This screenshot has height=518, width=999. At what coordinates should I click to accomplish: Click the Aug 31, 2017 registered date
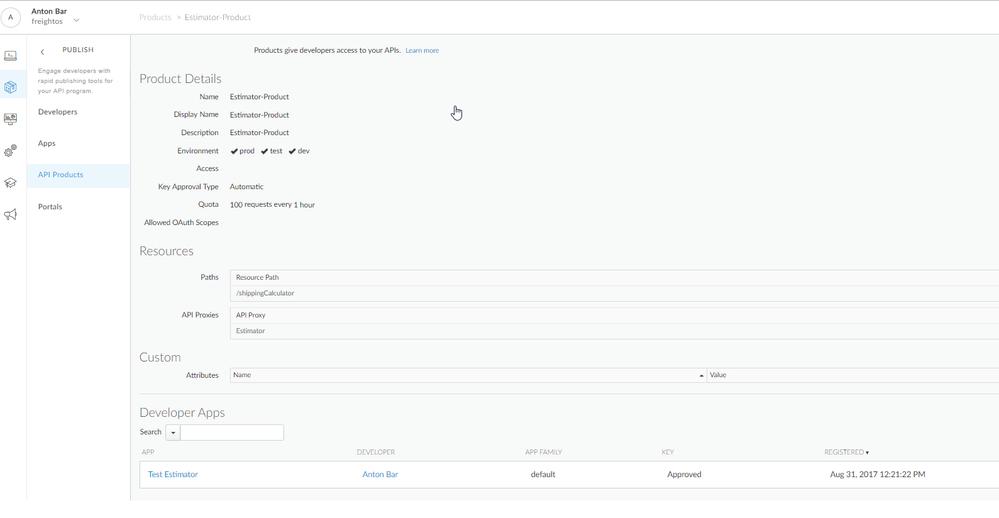pos(877,475)
